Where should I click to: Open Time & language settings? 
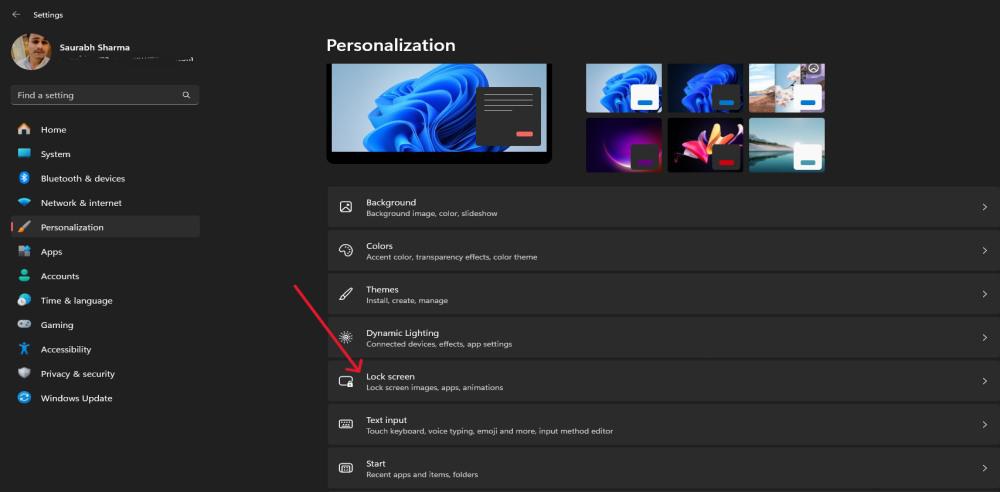[105, 300]
